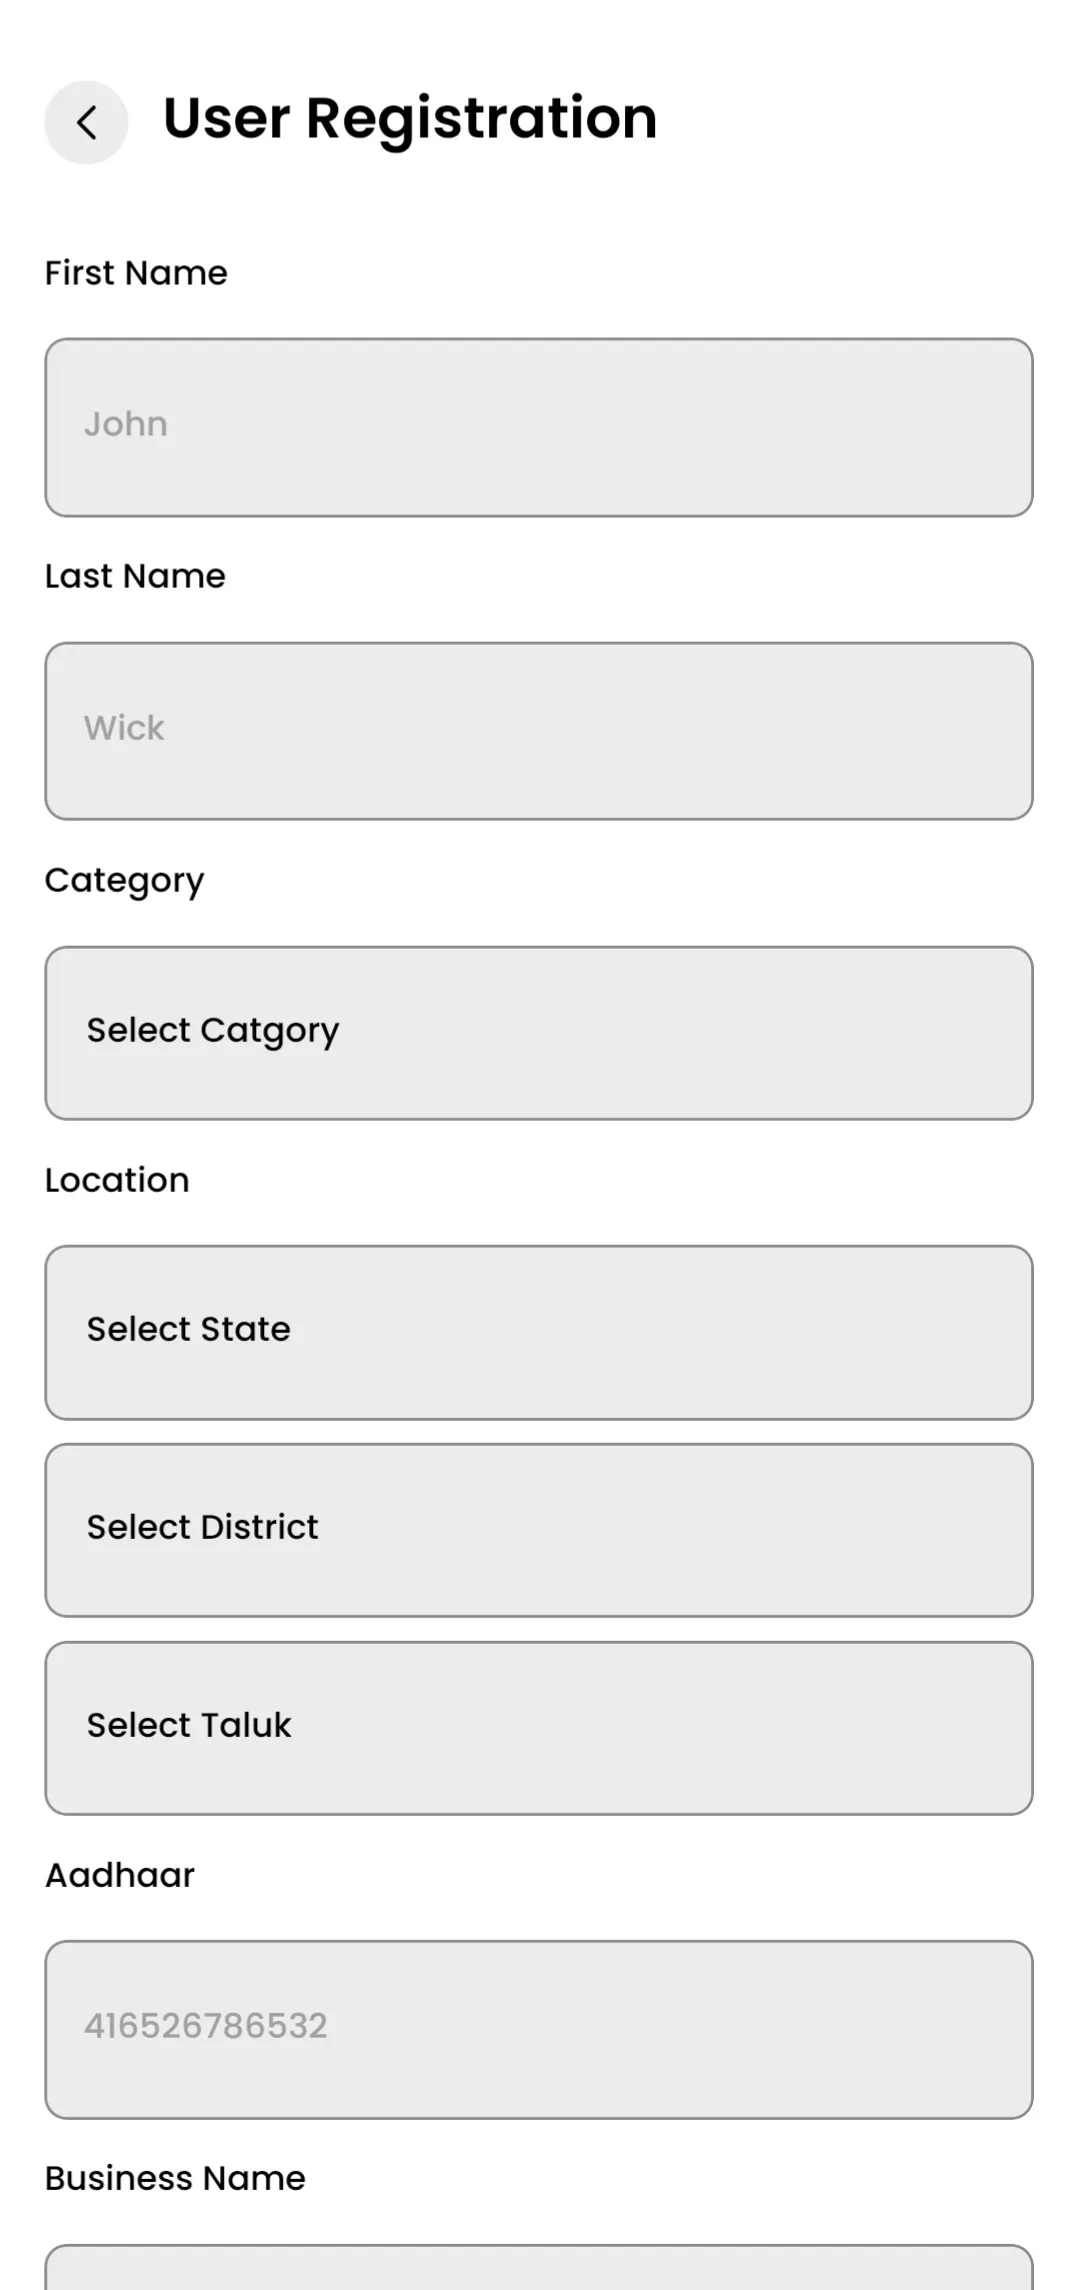Image resolution: width=1079 pixels, height=2290 pixels.
Task: Click the Aadhaar label
Action: pyautogui.click(x=120, y=1875)
